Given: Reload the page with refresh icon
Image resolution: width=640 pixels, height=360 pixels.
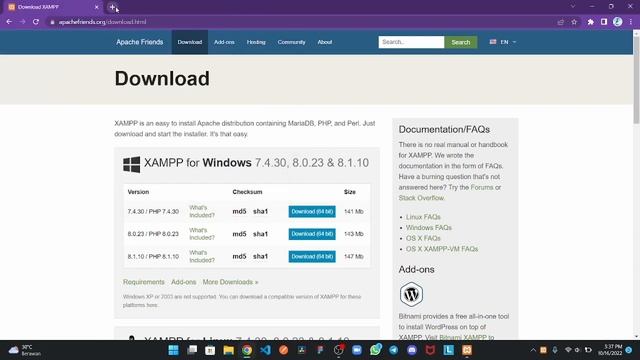Looking at the screenshot, I should tap(36, 22).
